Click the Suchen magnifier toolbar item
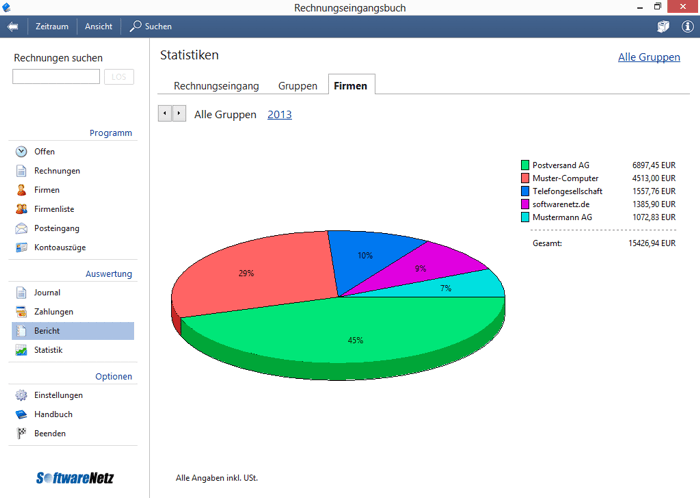The width and height of the screenshot is (700, 498). click(151, 26)
